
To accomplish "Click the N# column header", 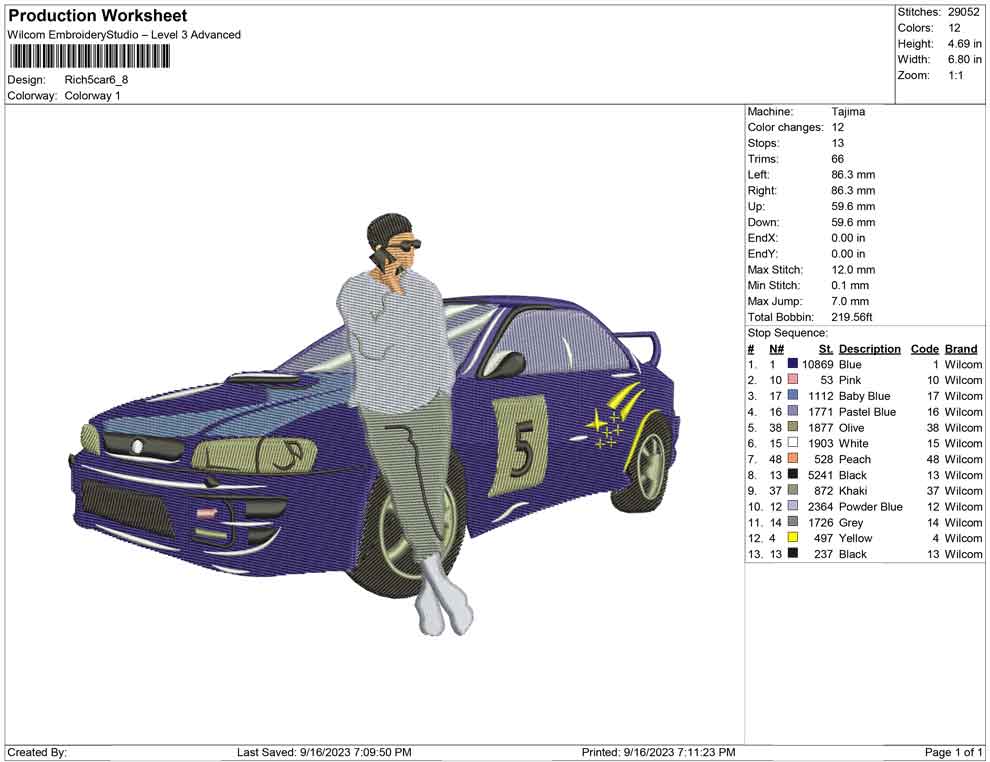I will coord(776,348).
